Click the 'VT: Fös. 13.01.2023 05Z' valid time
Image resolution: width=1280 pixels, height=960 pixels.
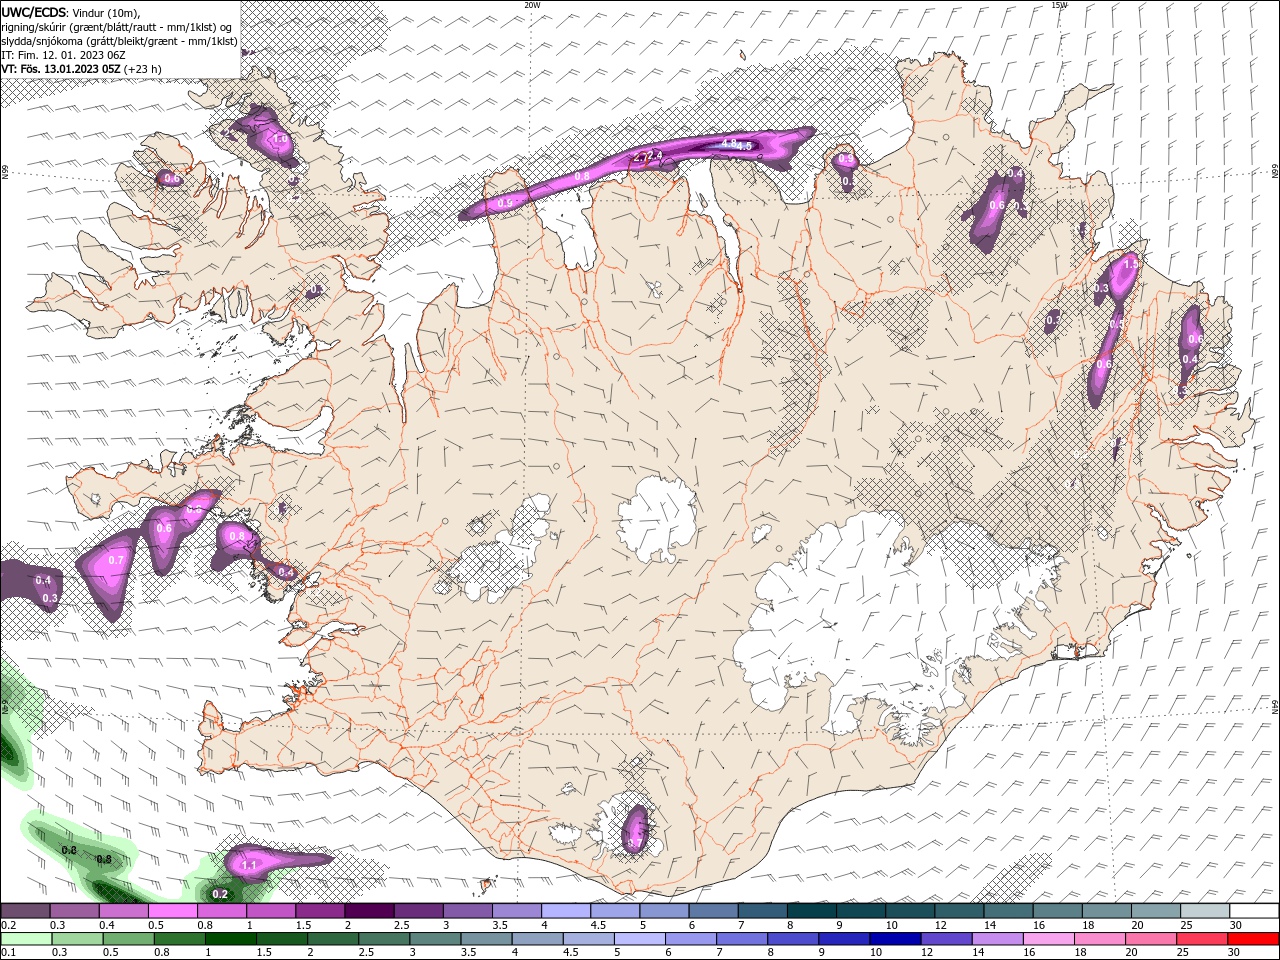(x=61, y=69)
